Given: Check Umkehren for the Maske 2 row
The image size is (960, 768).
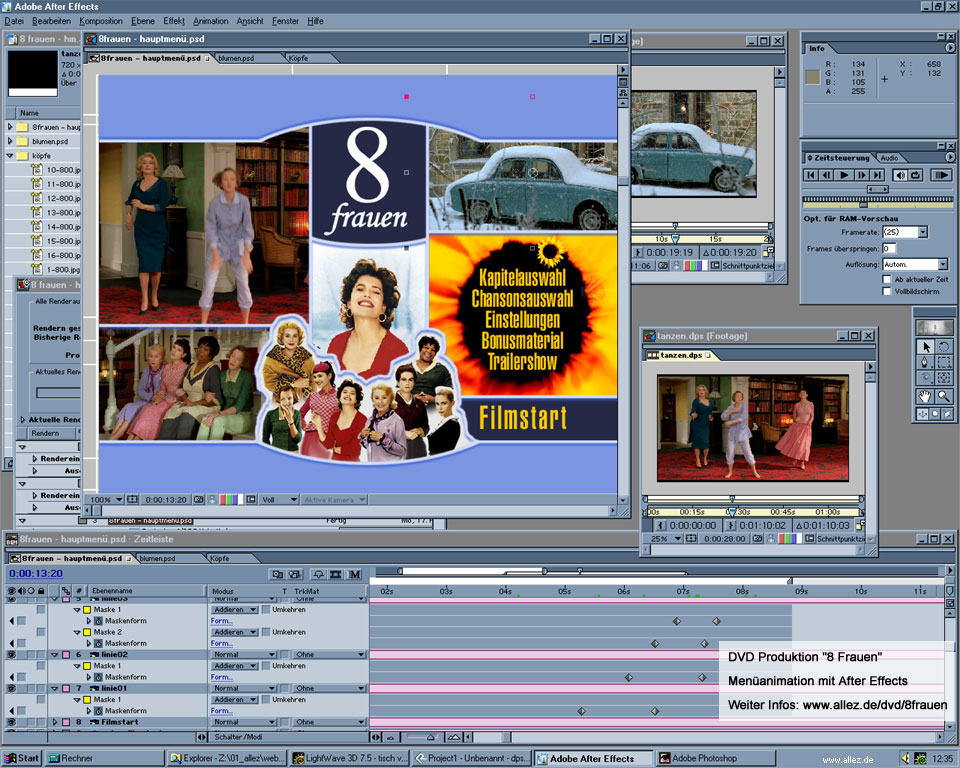Looking at the screenshot, I should (266, 632).
